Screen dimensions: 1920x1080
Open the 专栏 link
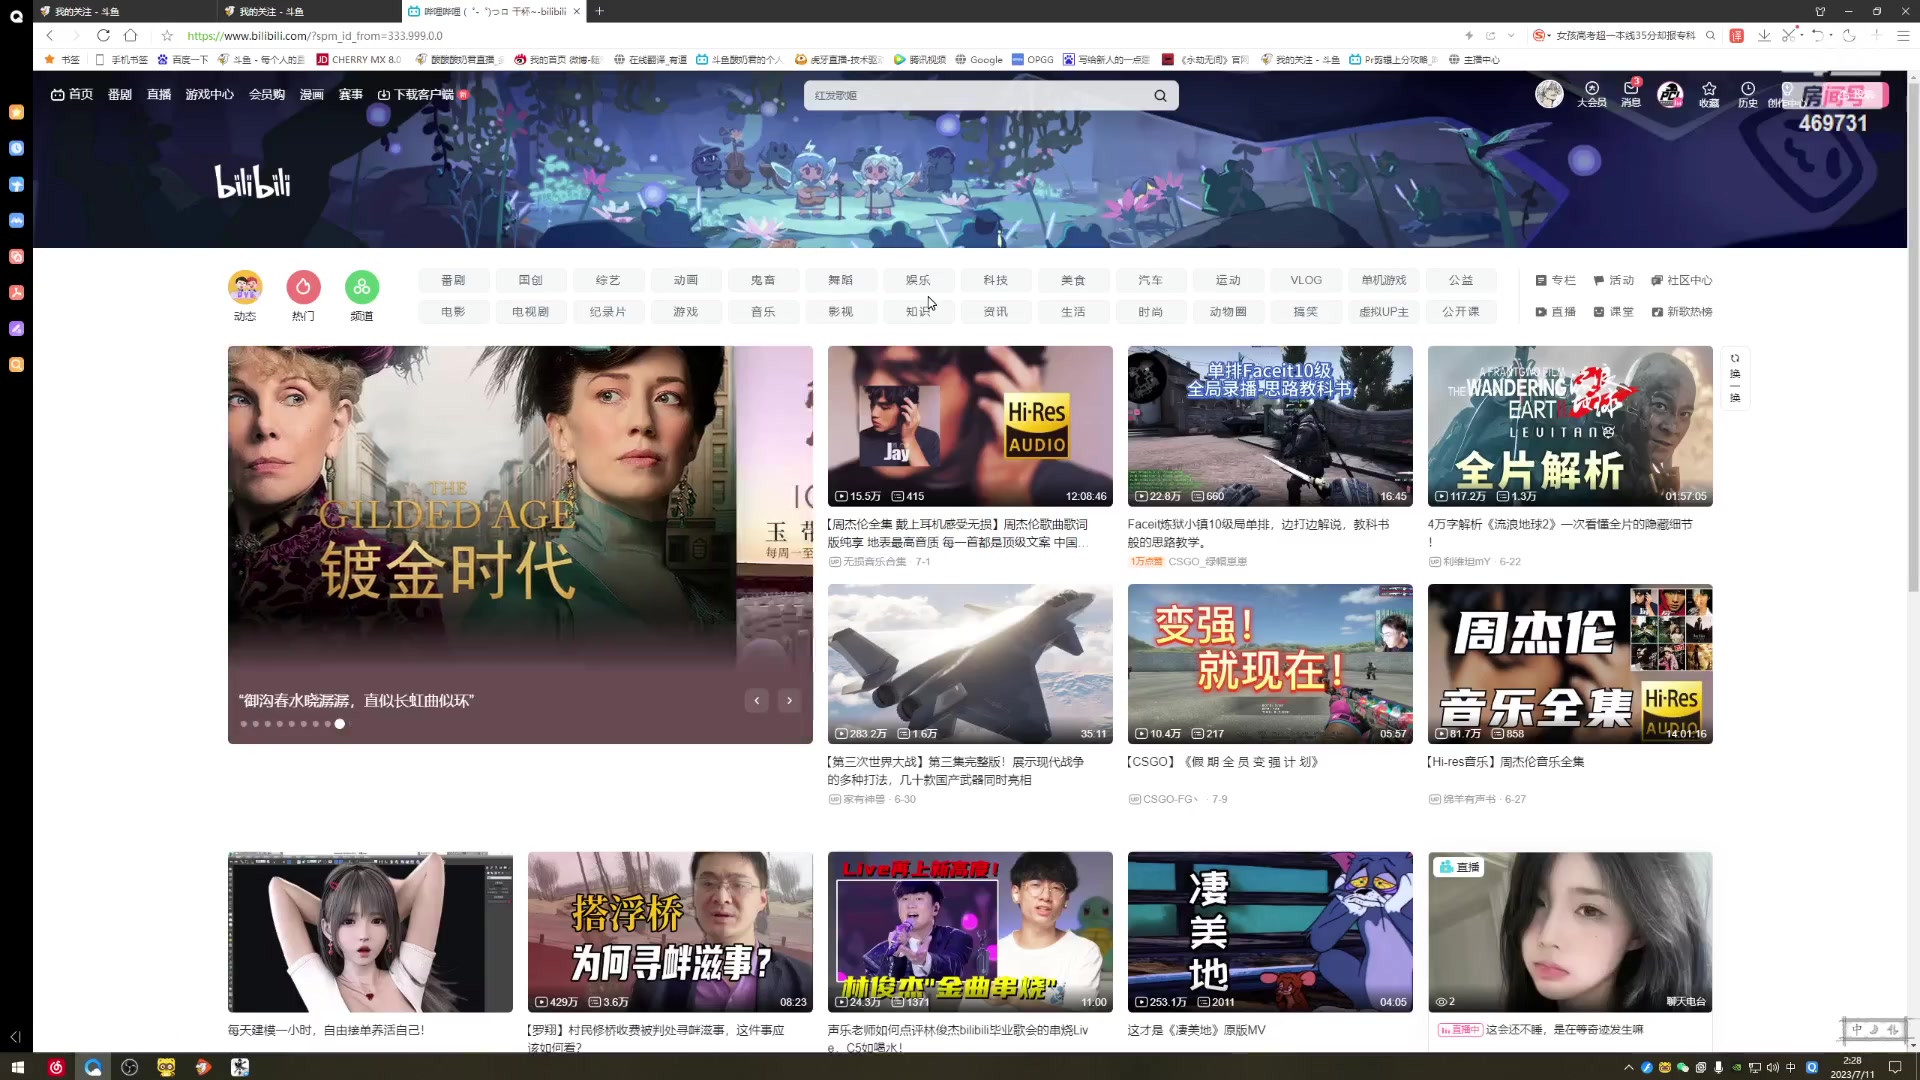coord(1556,280)
